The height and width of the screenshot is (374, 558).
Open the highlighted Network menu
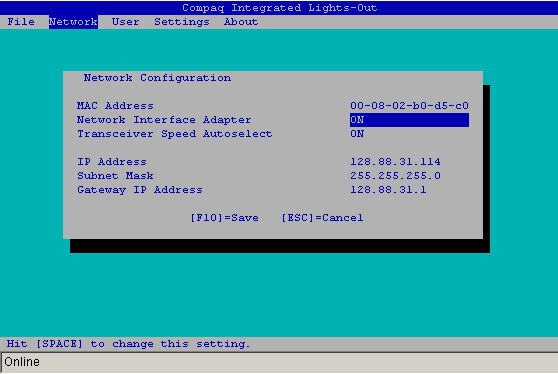73,22
